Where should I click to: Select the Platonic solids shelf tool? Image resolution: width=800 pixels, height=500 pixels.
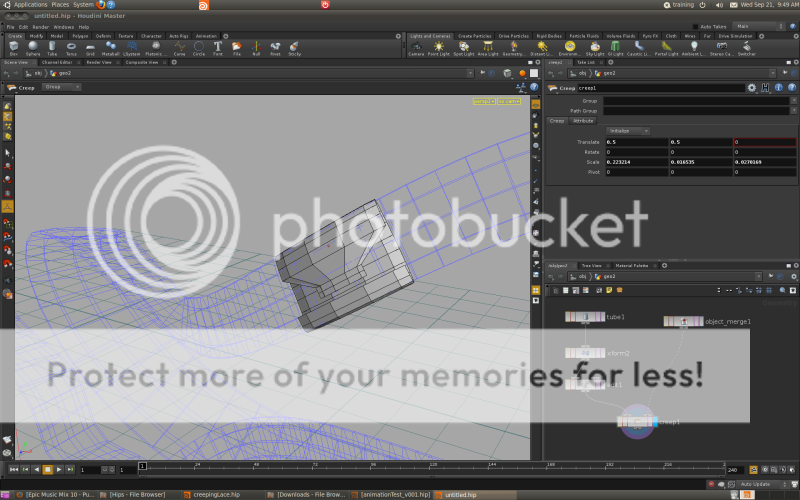155,48
